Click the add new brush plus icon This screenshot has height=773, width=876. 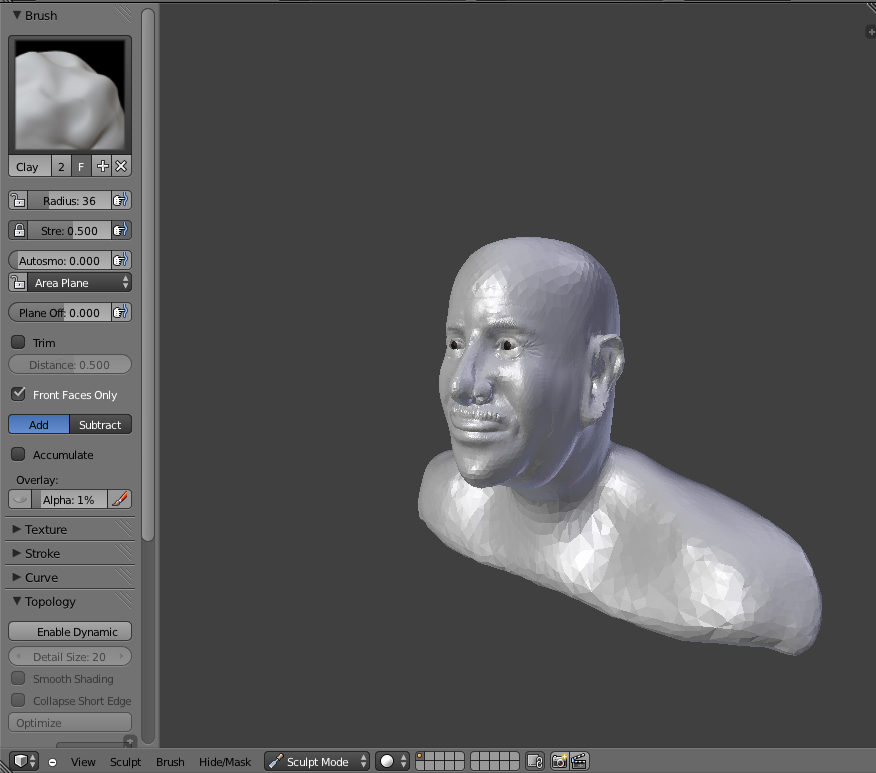coord(102,167)
